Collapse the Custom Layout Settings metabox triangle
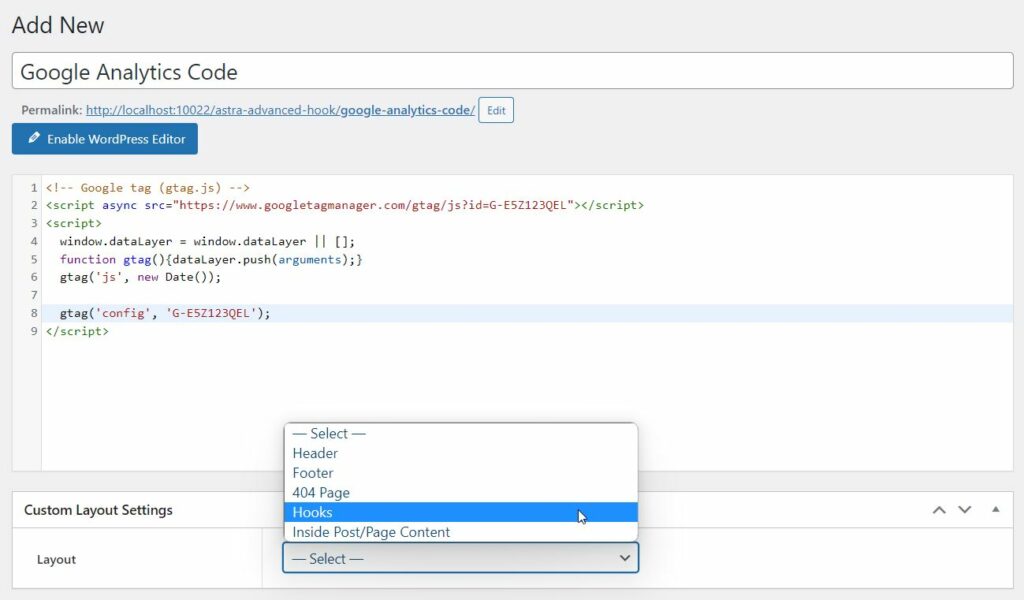Viewport: 1024px width, 600px height. (x=995, y=509)
